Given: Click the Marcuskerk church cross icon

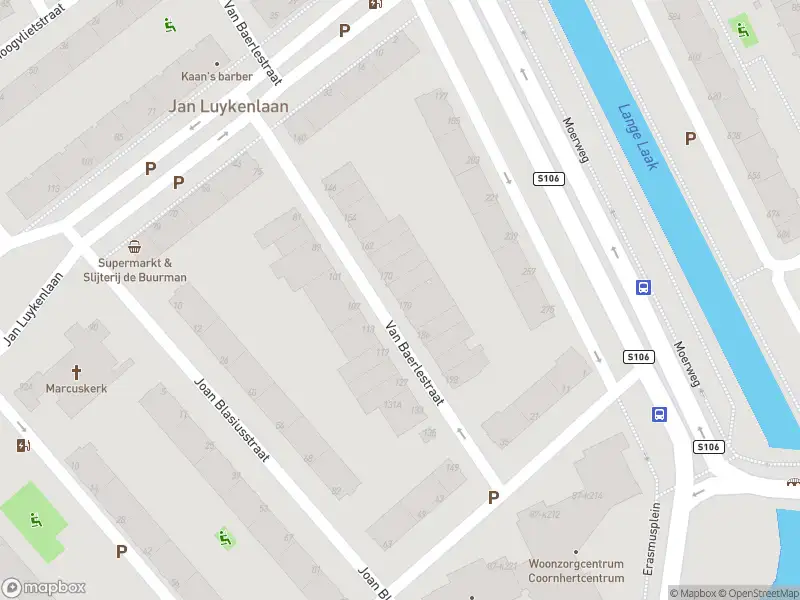Looking at the screenshot, I should point(76,372).
